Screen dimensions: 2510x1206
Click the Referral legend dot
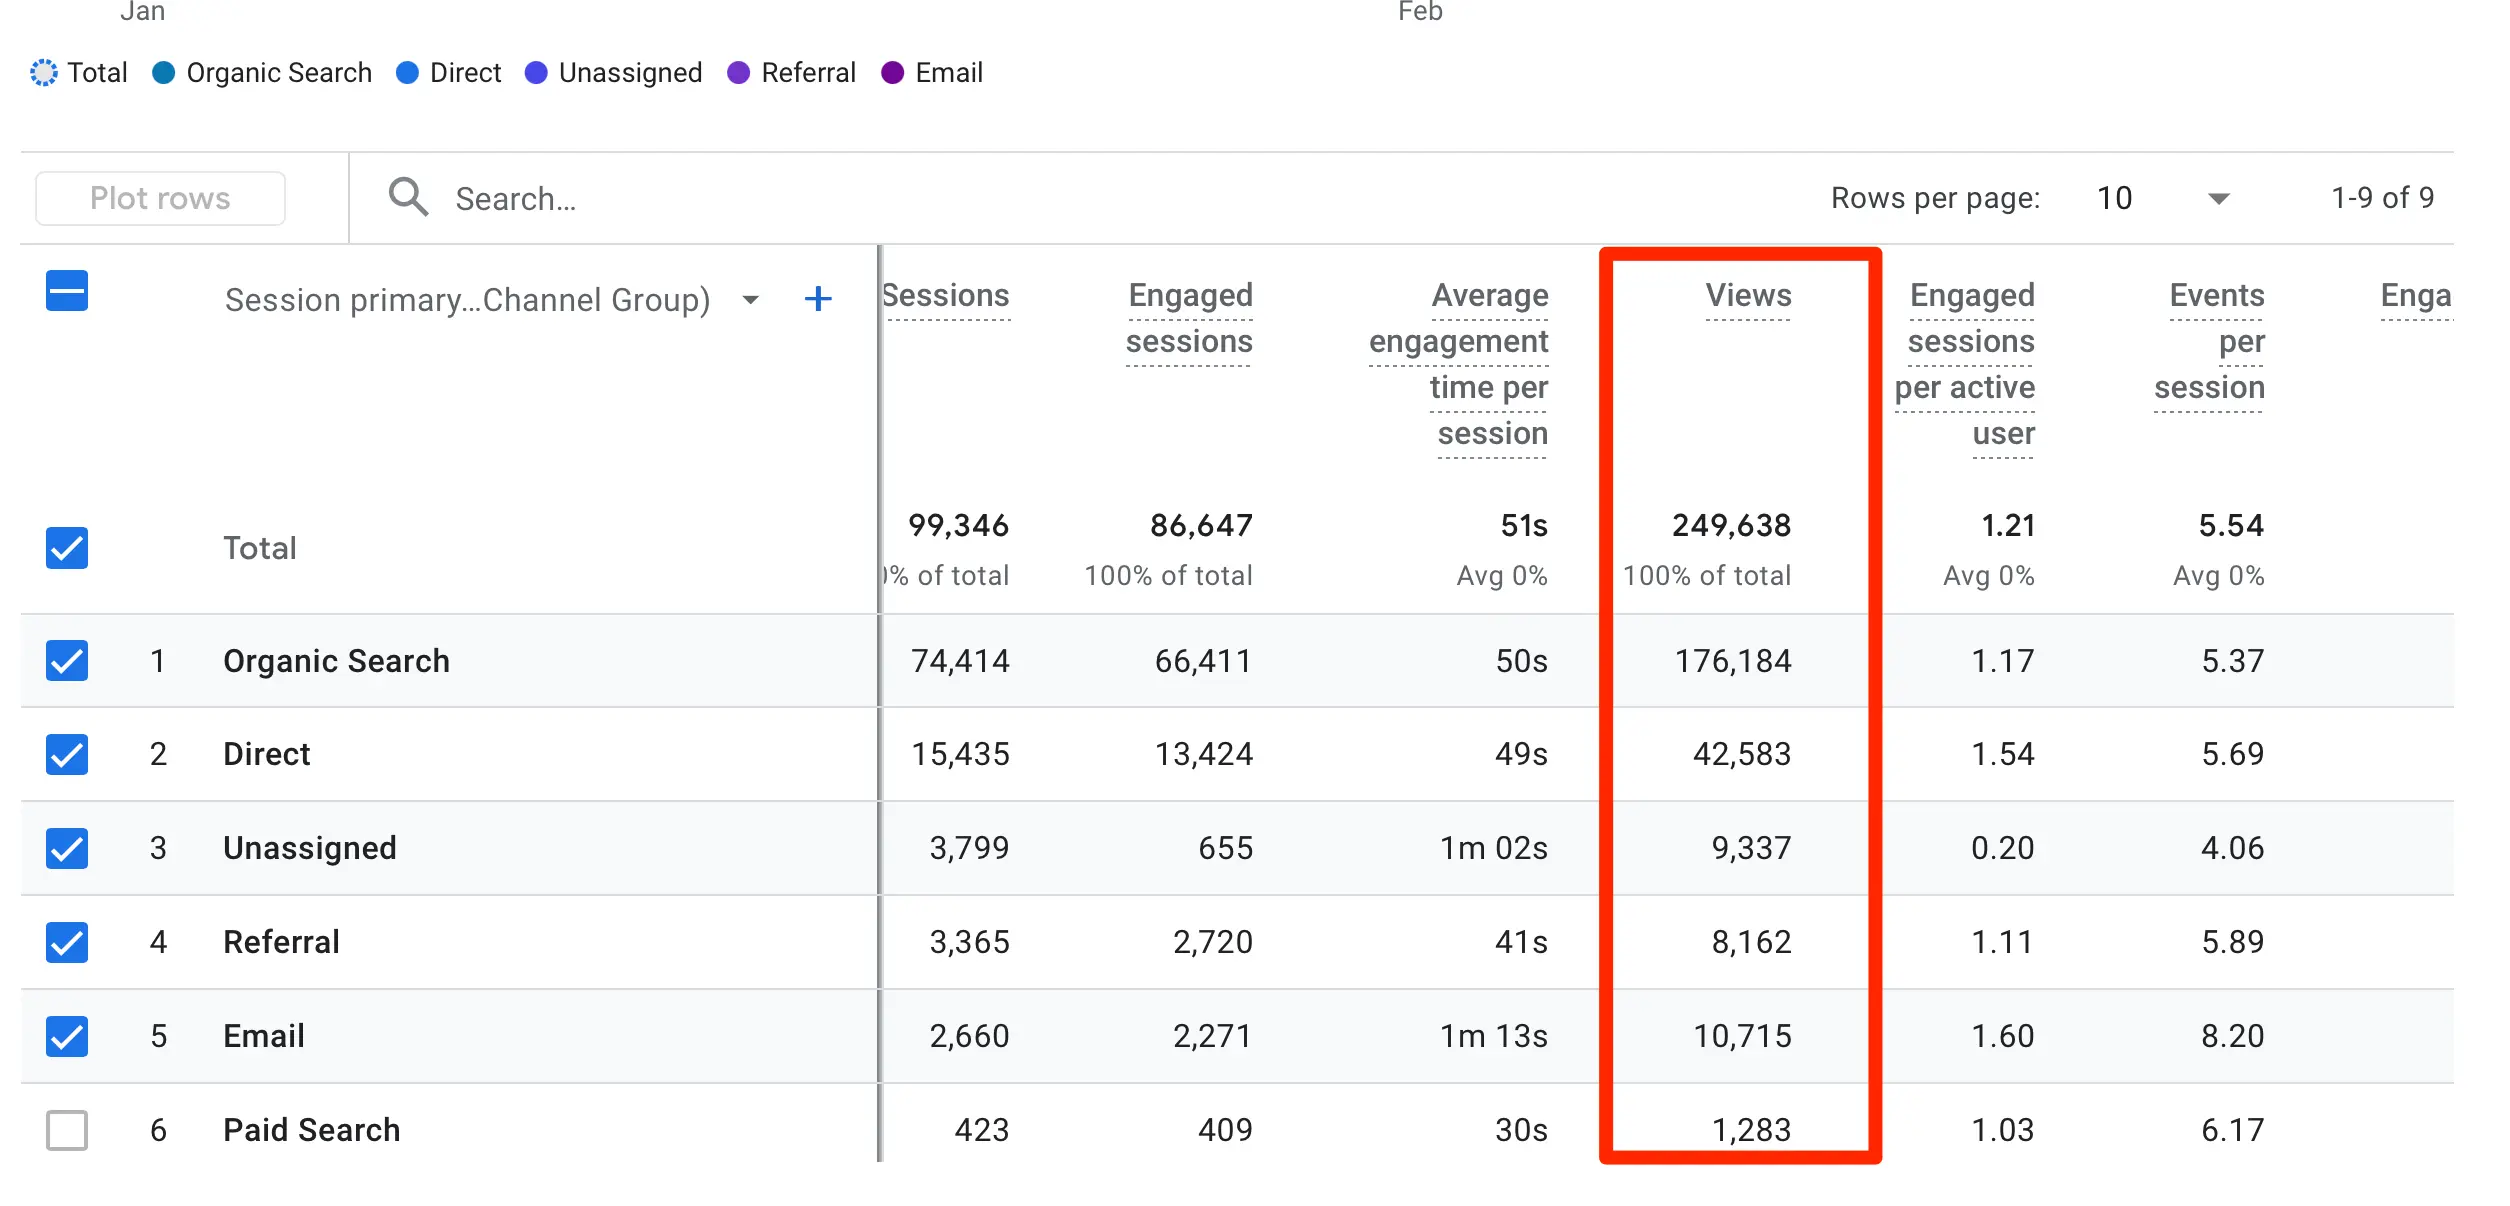[x=738, y=73]
